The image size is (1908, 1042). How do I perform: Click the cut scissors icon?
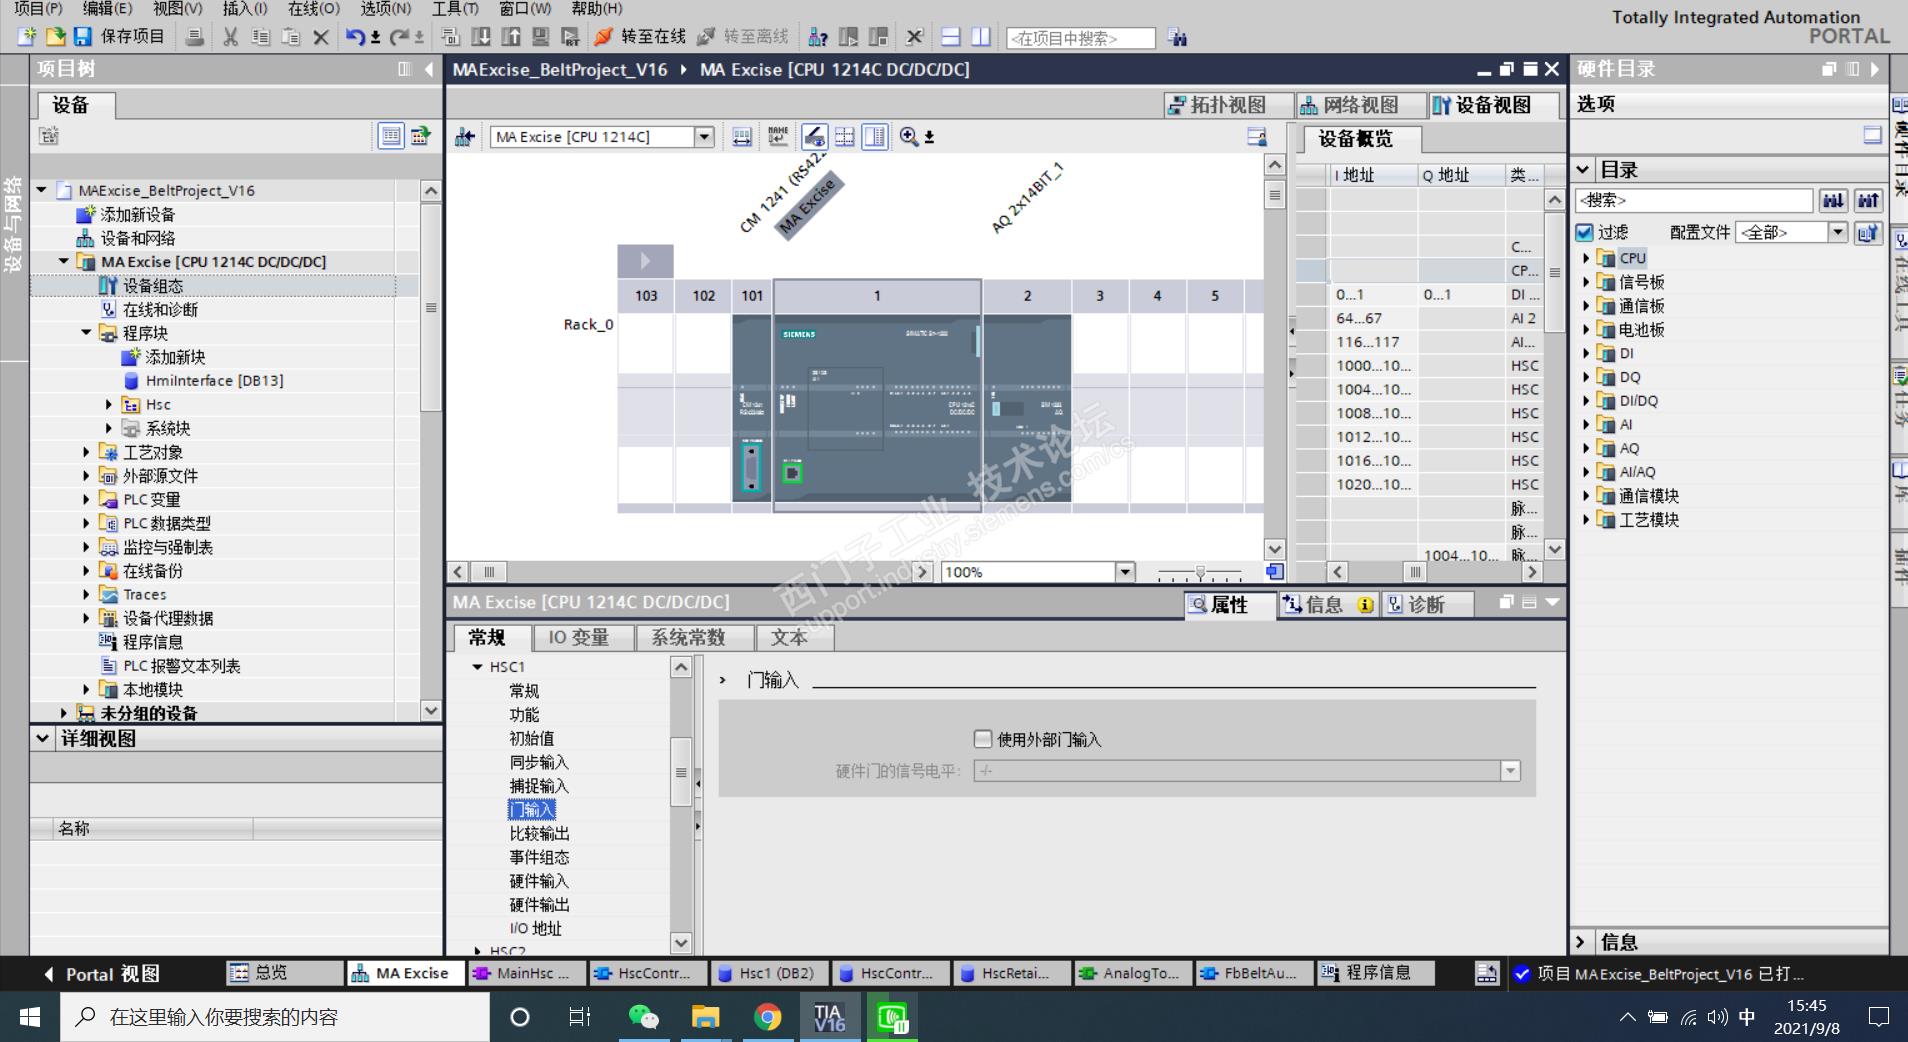point(231,37)
